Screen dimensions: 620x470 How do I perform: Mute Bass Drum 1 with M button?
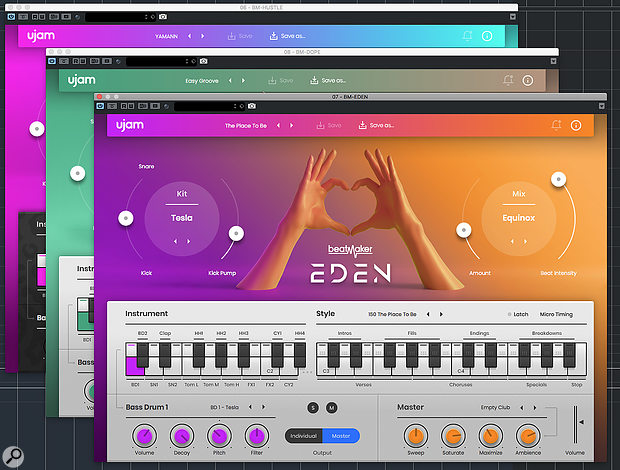click(x=331, y=408)
